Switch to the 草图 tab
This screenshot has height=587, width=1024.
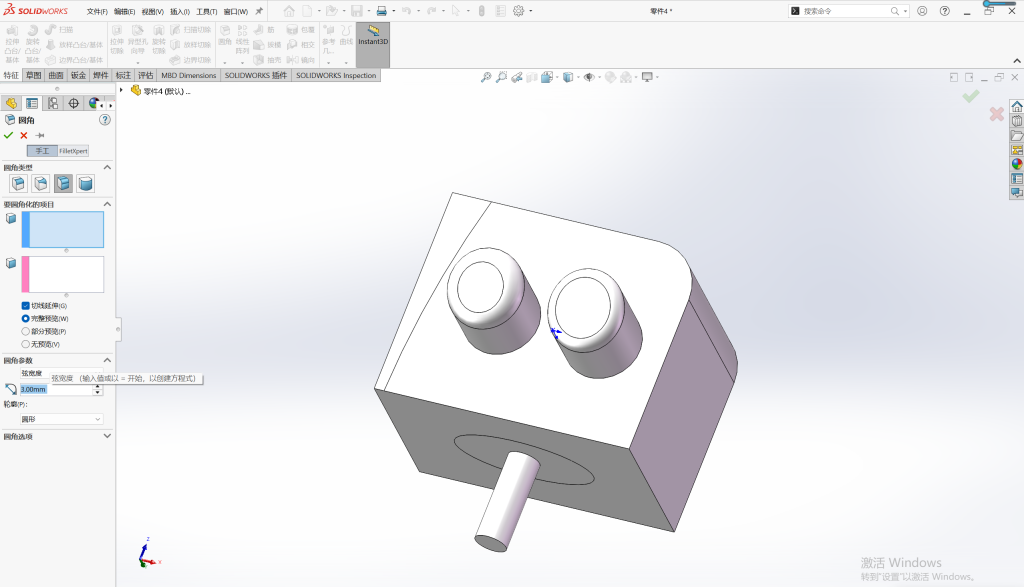click(x=33, y=75)
